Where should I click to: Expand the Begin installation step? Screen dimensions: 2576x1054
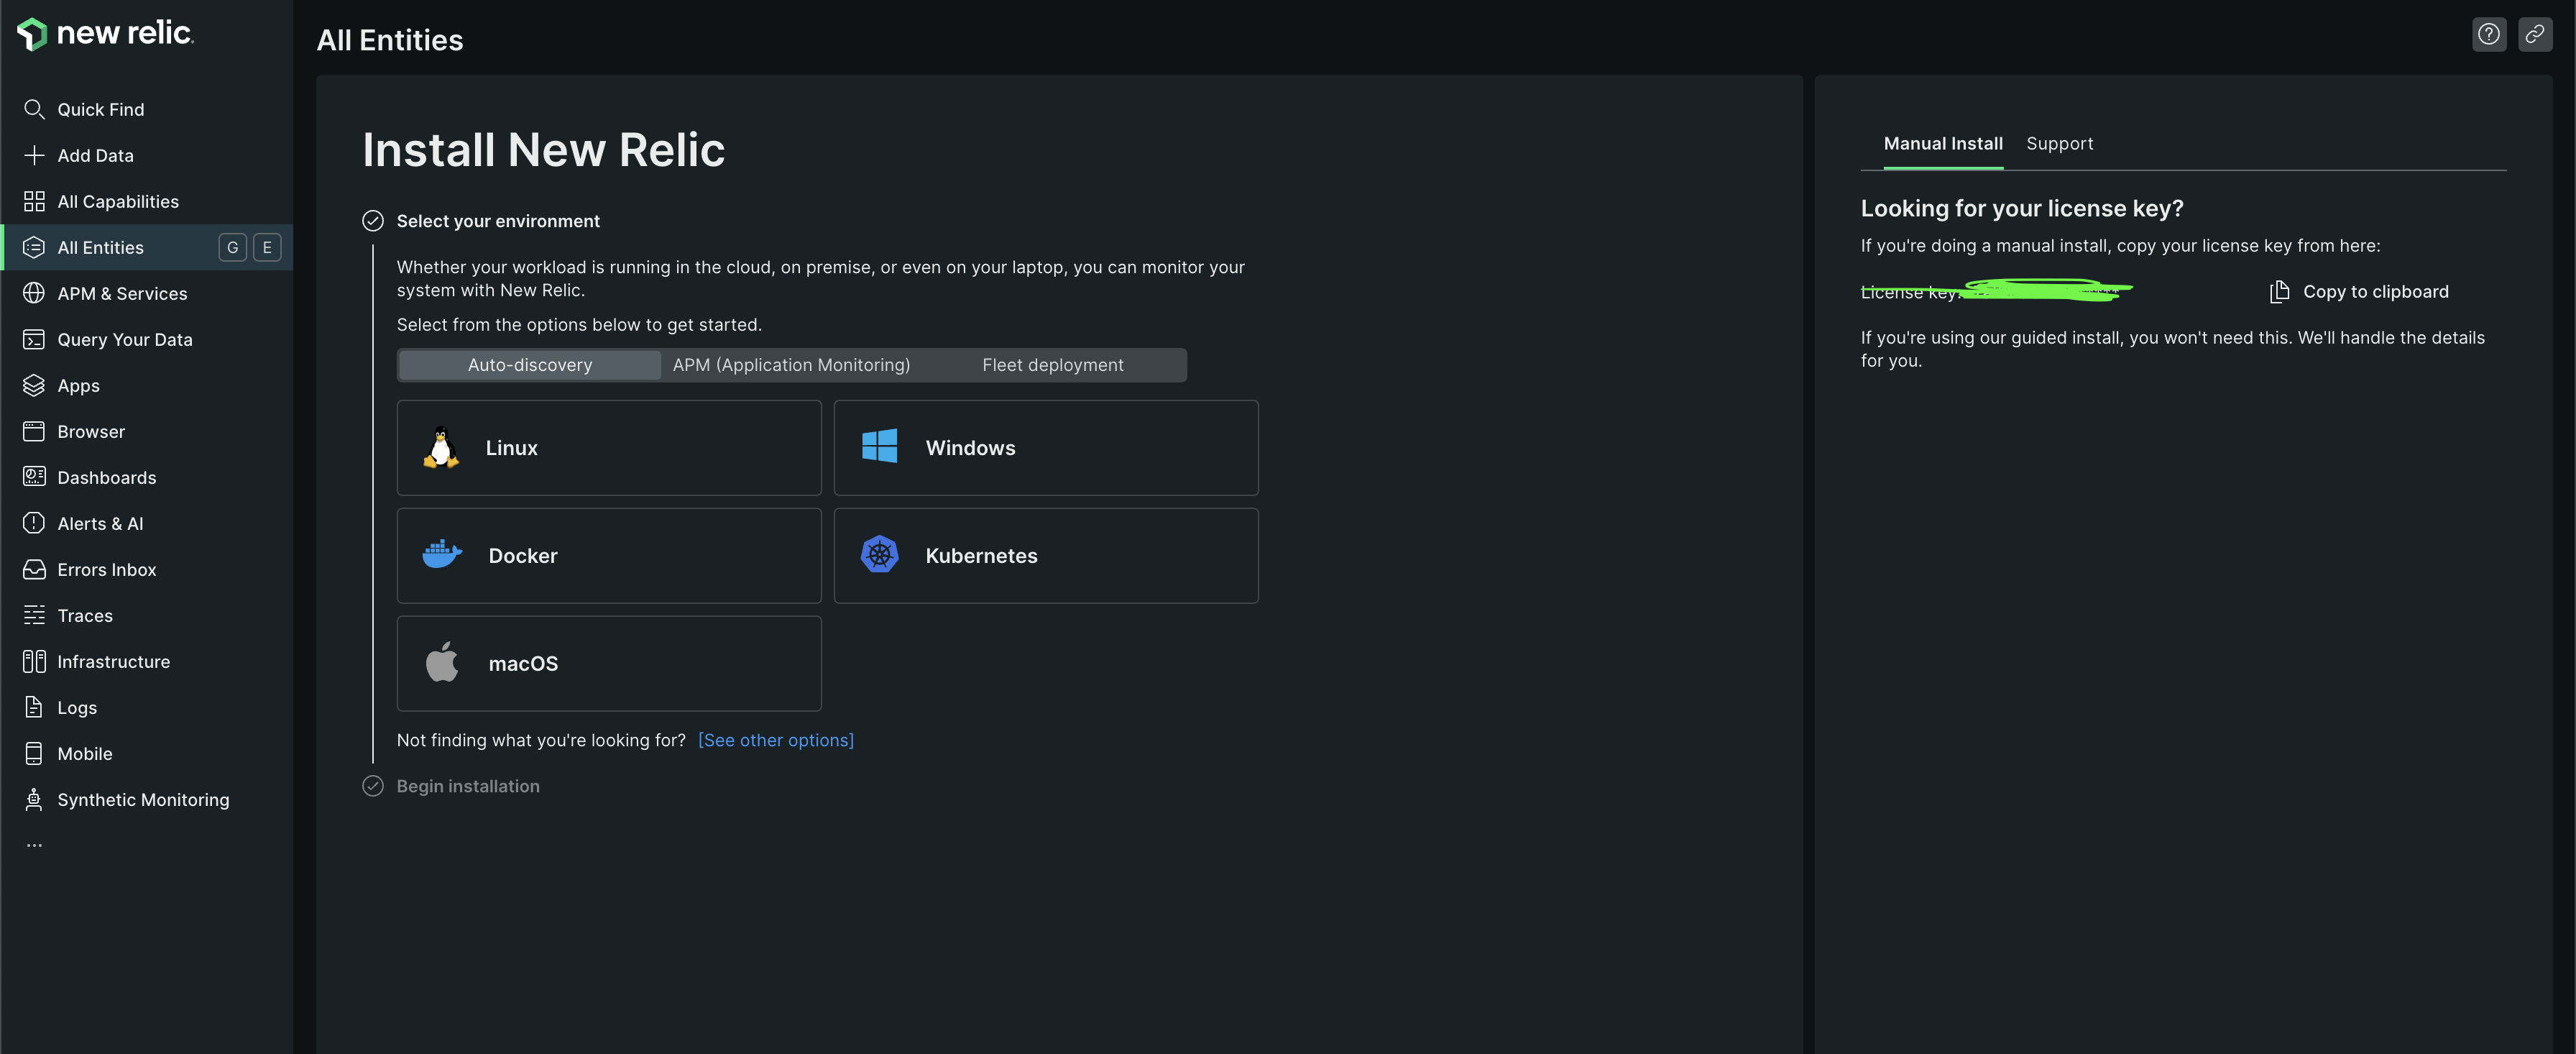pyautogui.click(x=468, y=786)
